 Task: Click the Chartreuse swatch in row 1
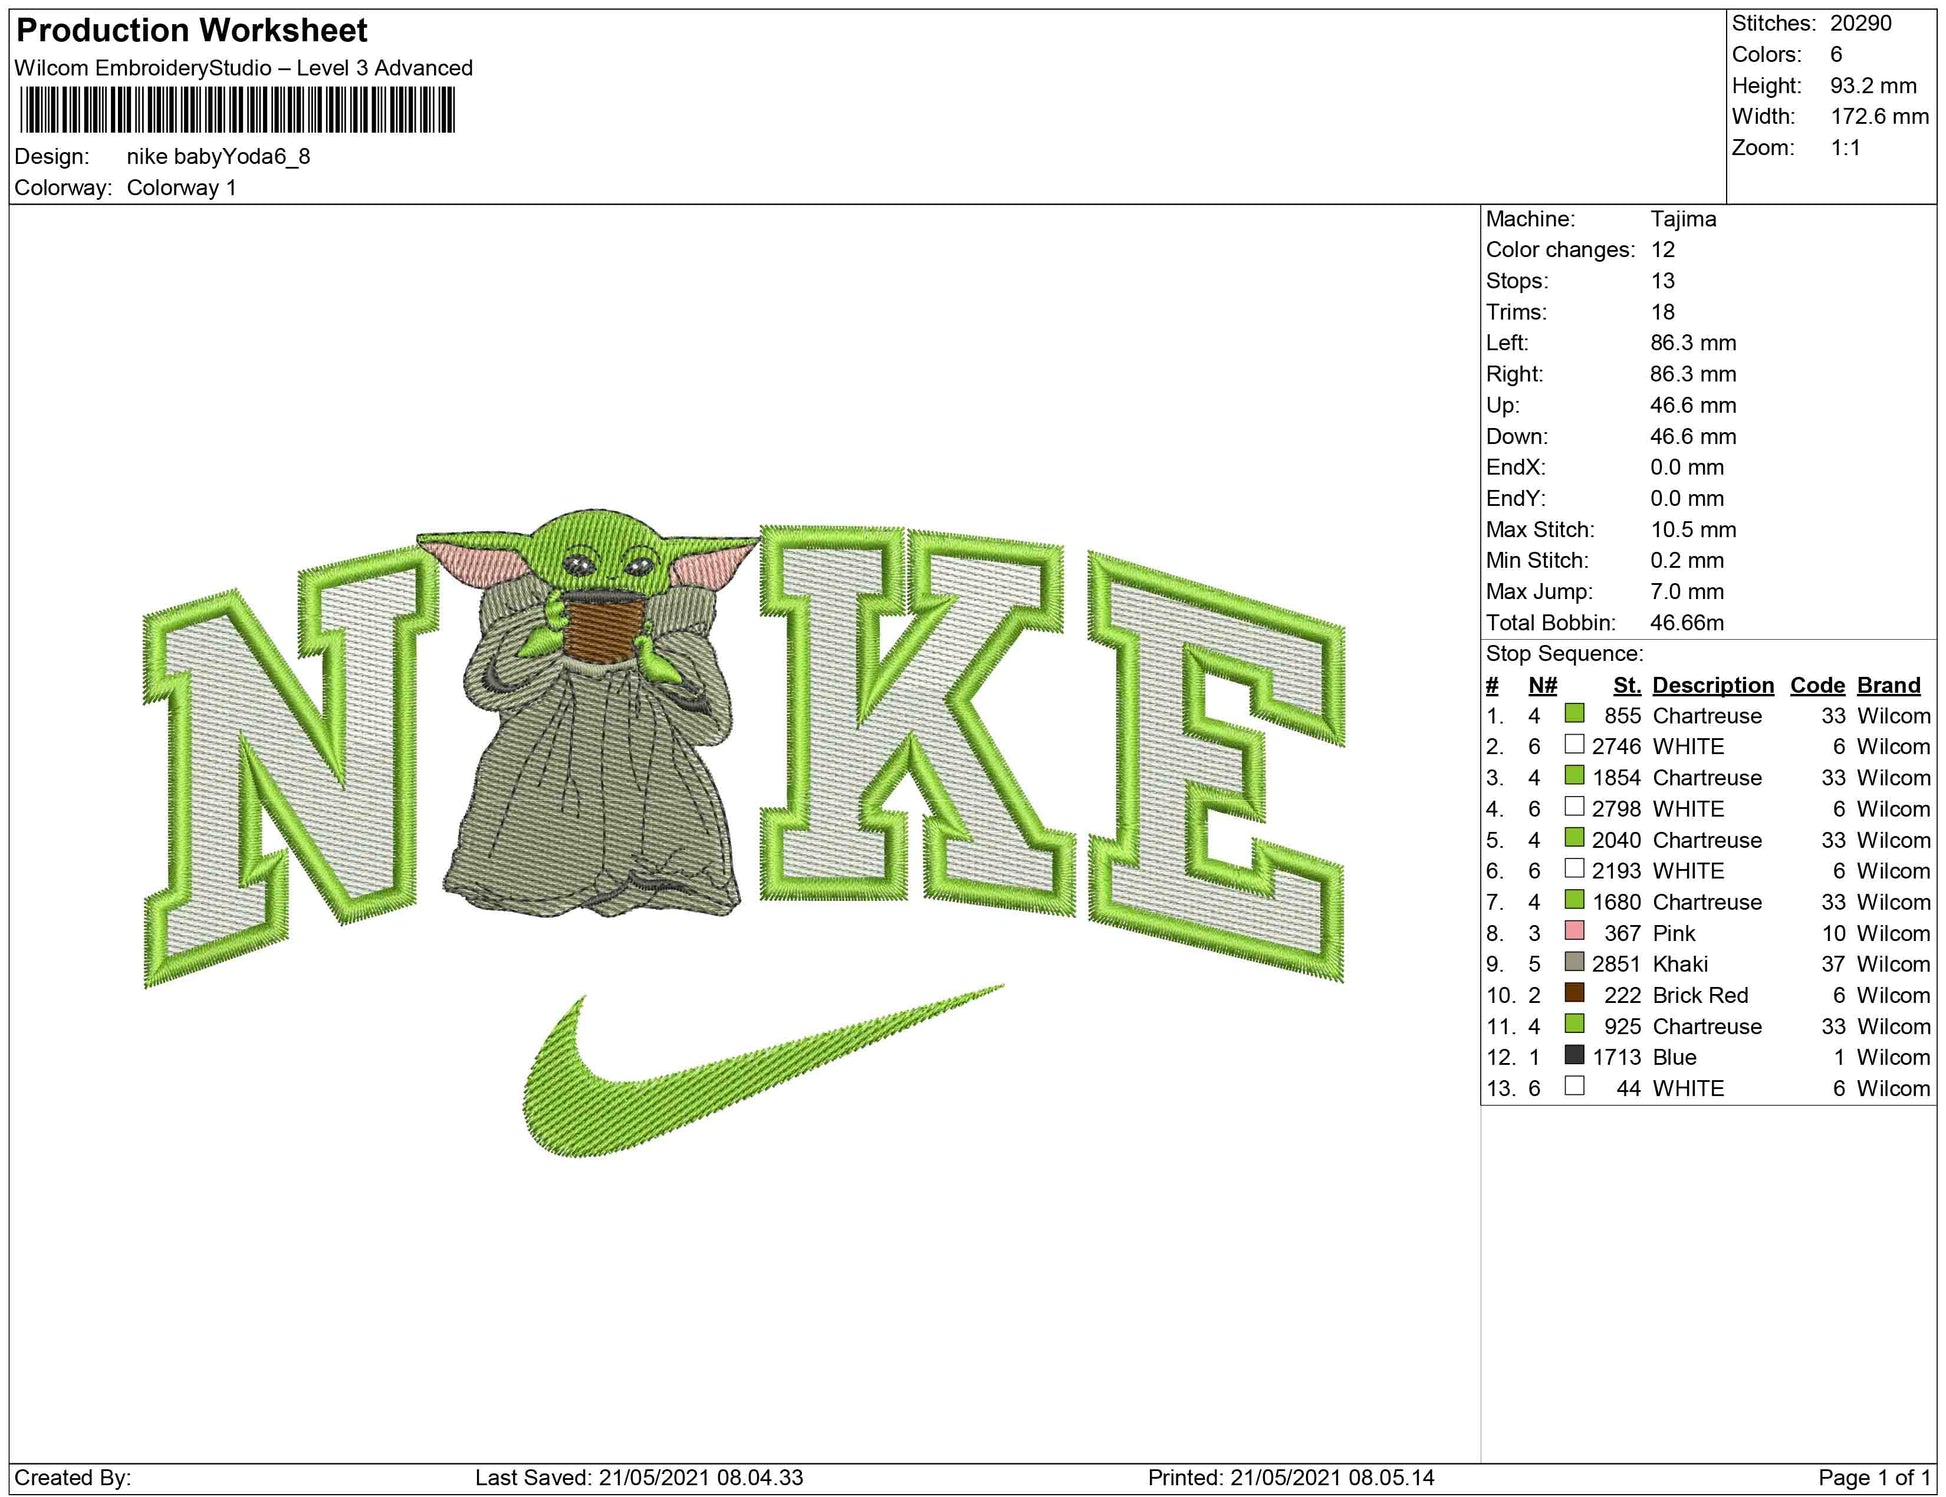(1574, 714)
